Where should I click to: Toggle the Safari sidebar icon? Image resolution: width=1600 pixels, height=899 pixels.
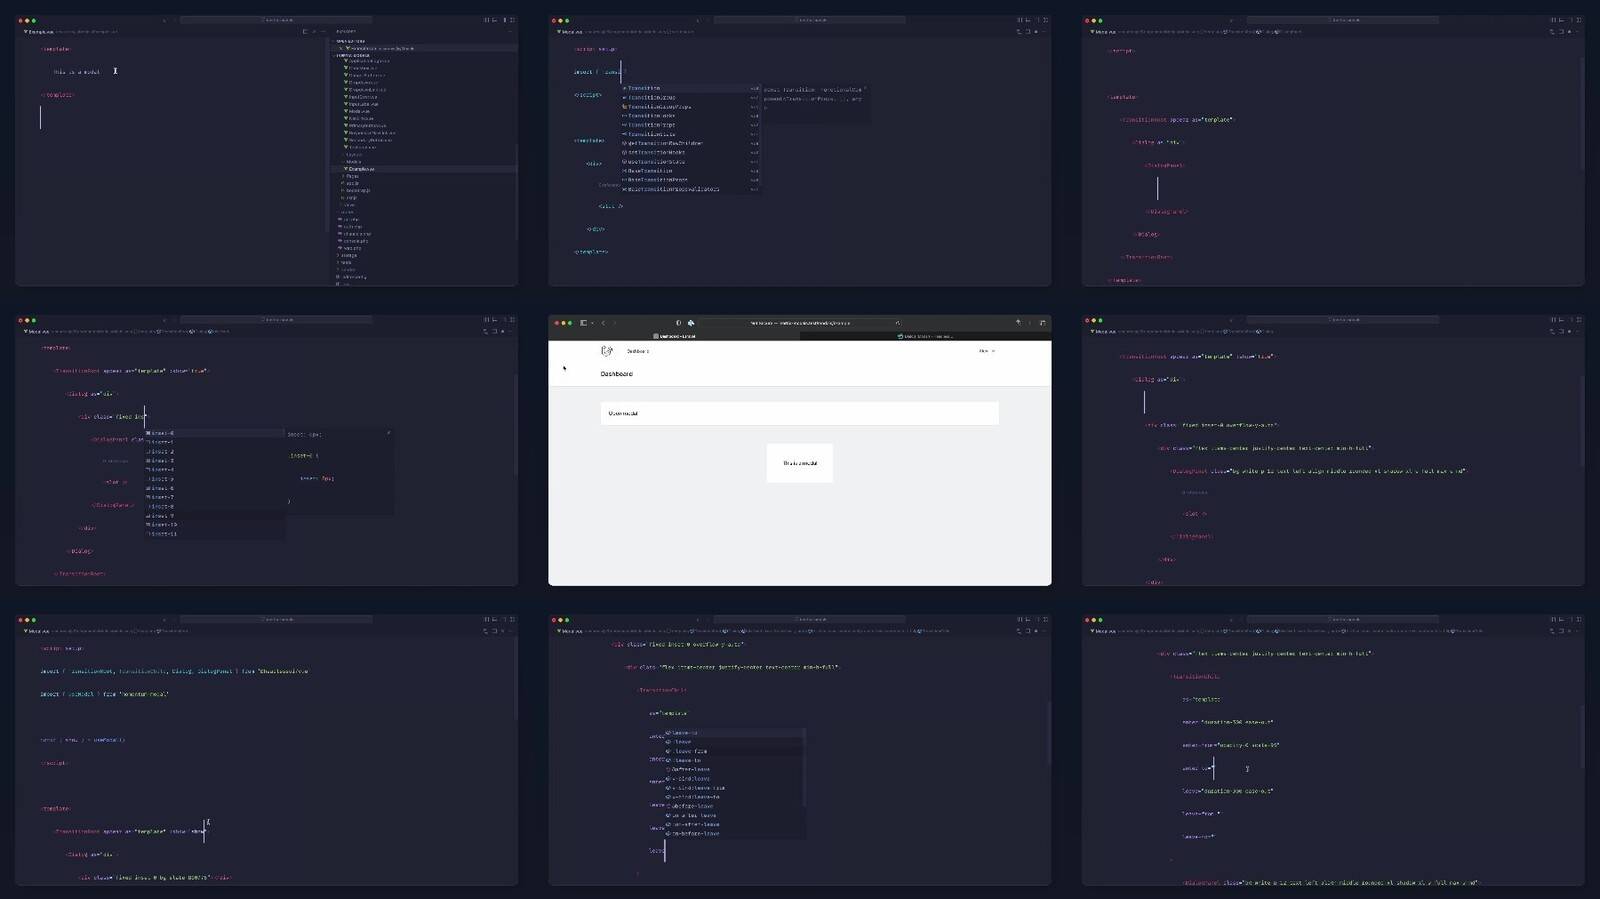coord(582,323)
